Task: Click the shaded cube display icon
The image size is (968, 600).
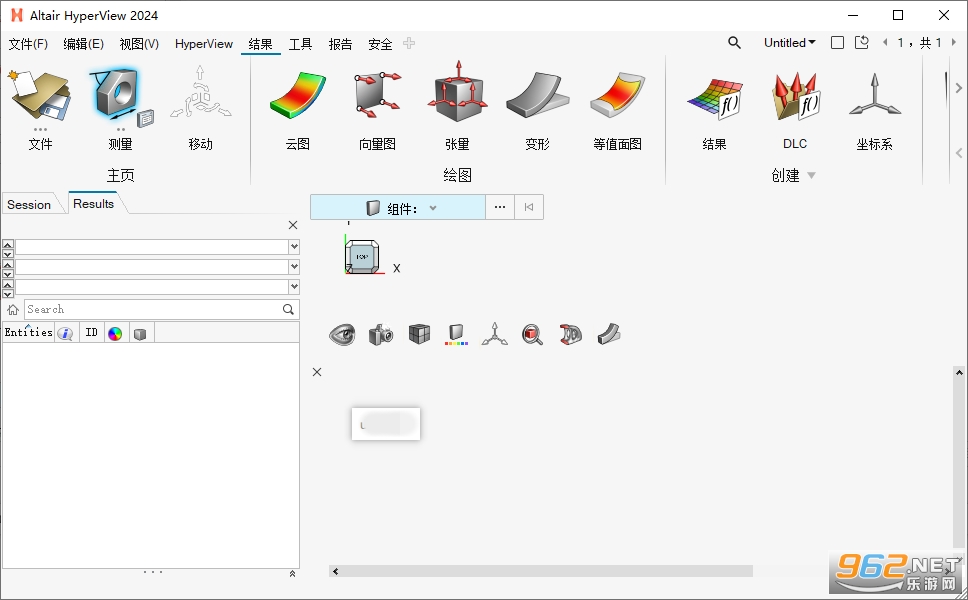Action: (419, 335)
